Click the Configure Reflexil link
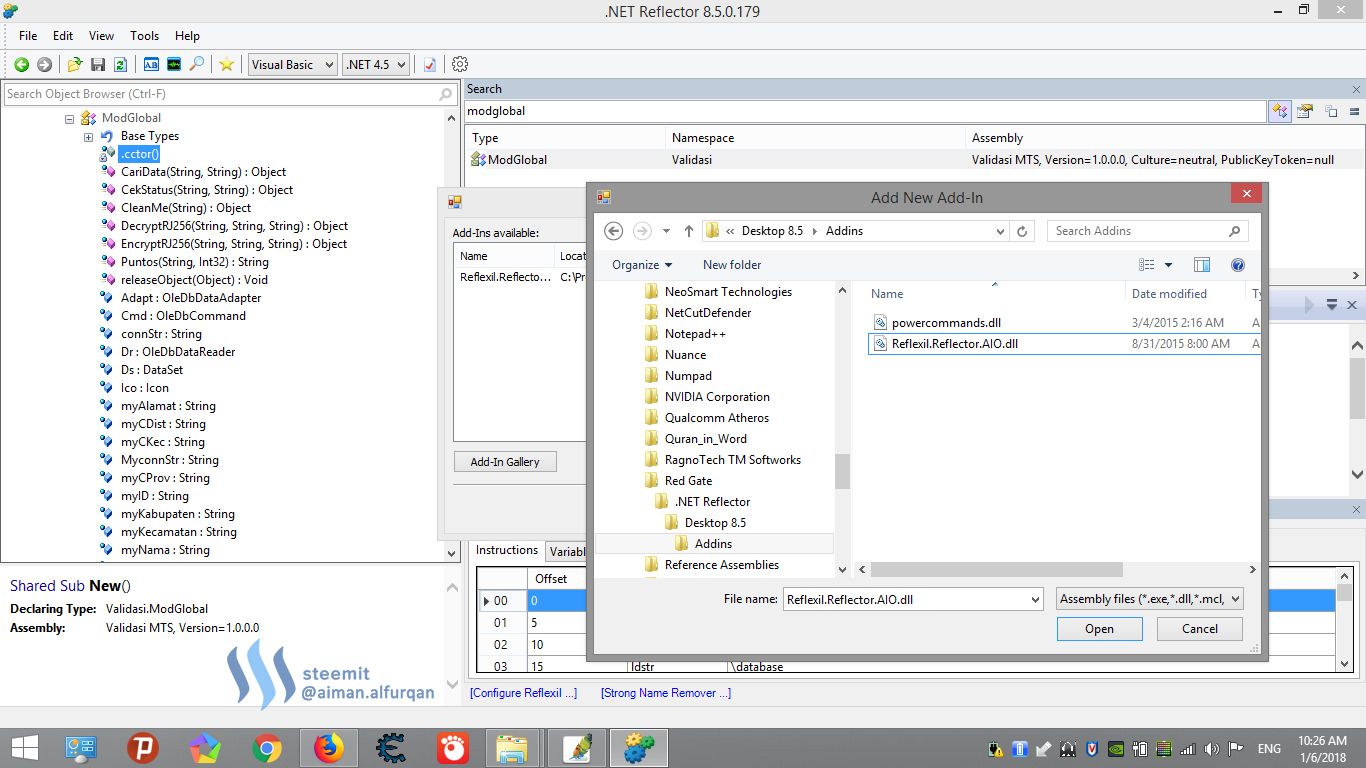 [524, 693]
